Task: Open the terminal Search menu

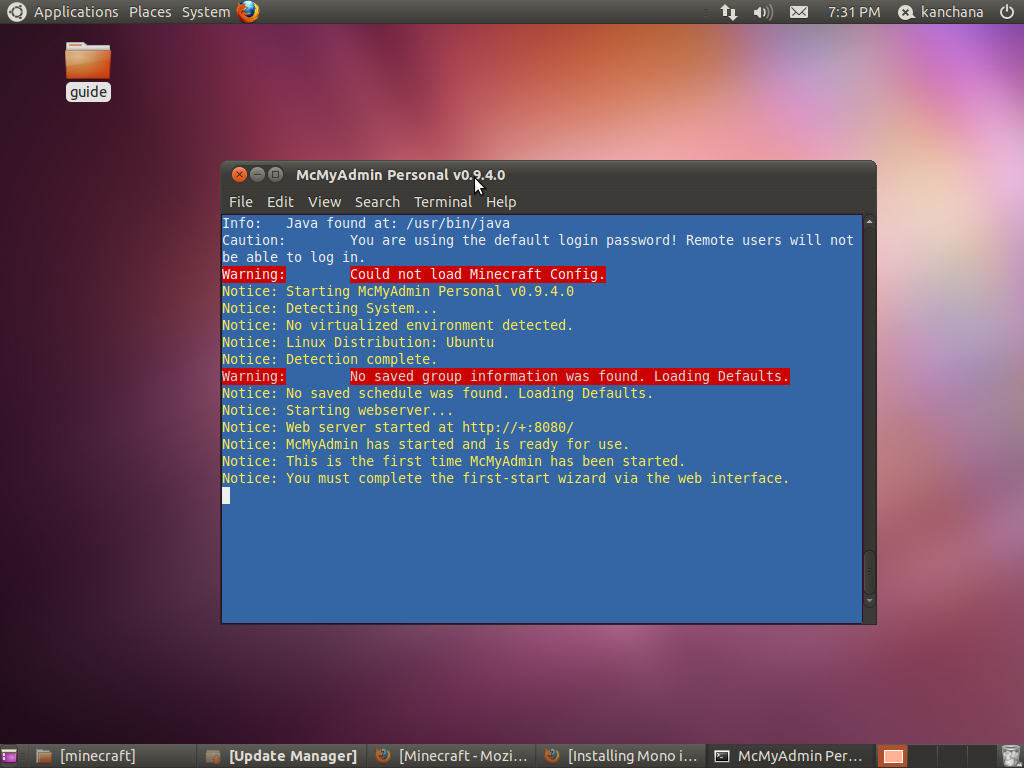Action: click(377, 202)
